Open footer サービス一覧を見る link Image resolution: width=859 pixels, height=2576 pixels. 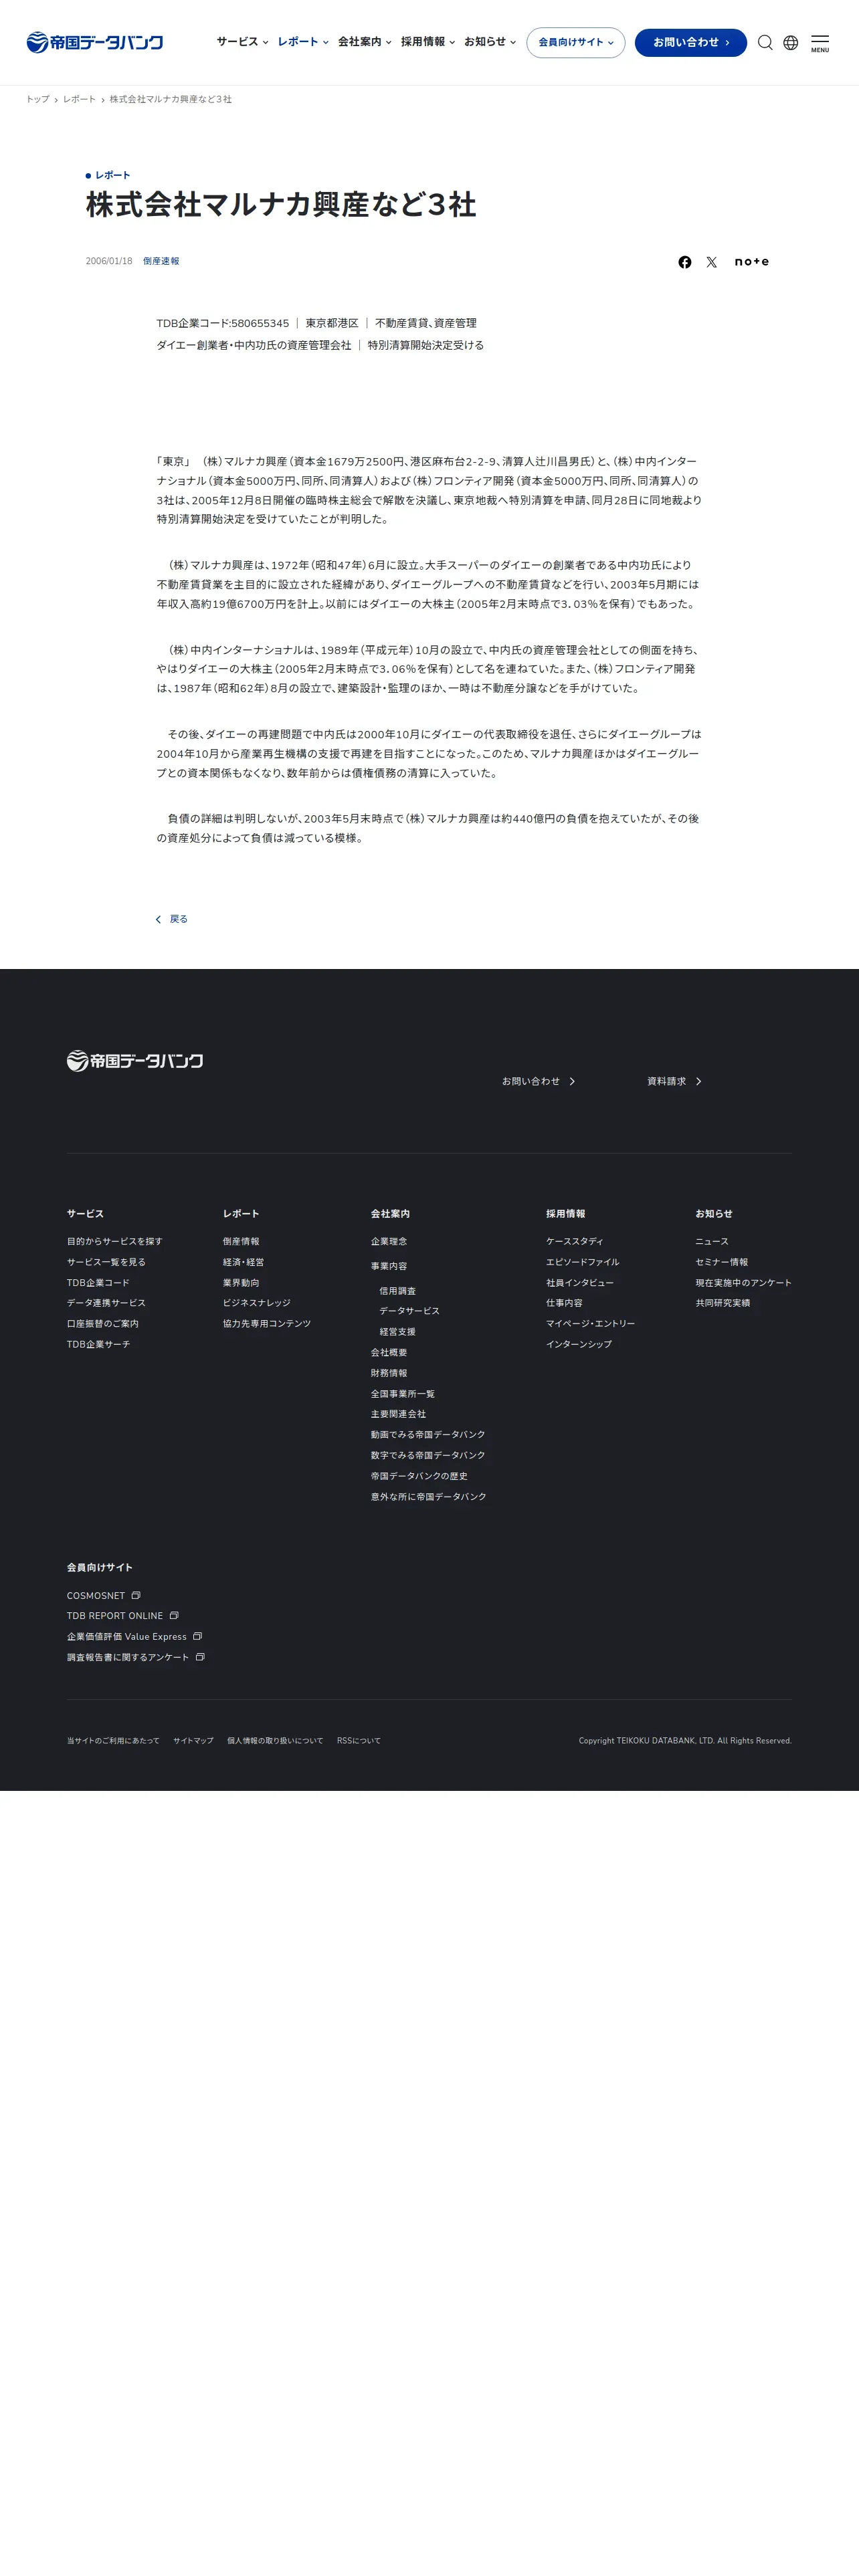[x=106, y=1262]
